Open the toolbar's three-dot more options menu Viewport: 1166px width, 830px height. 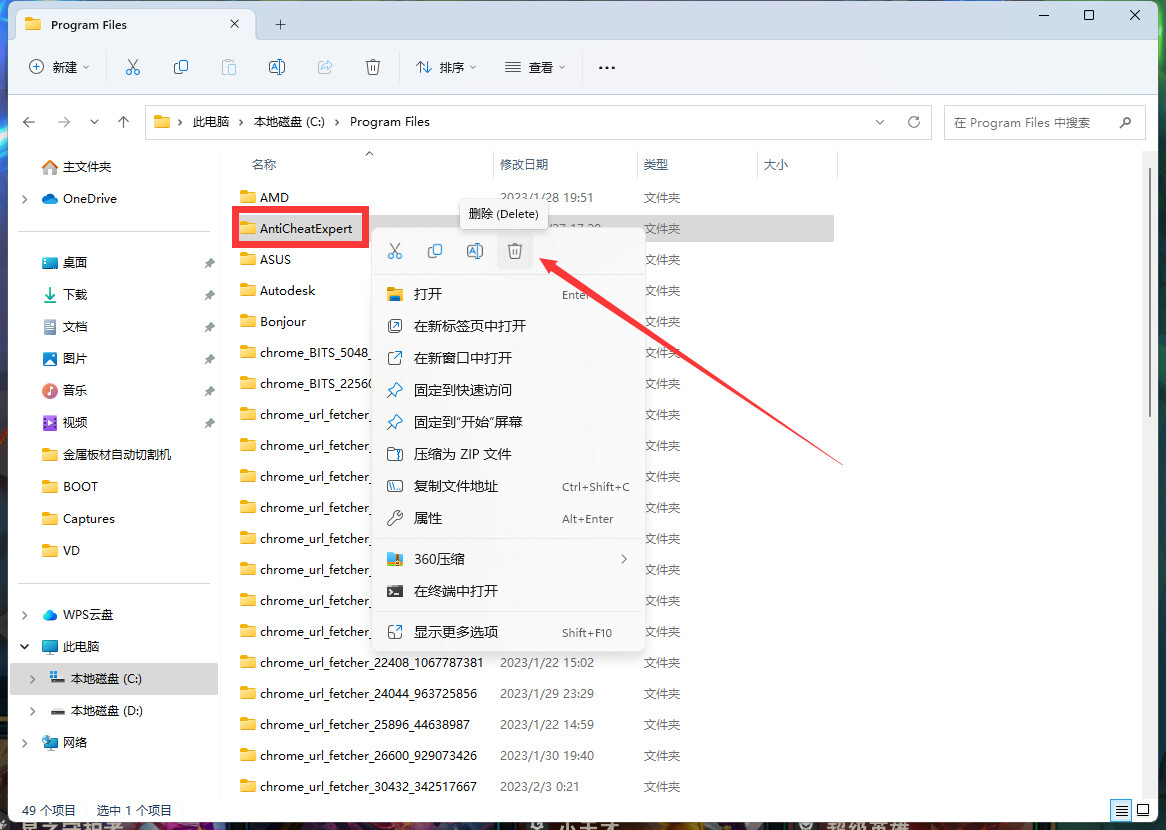pyautogui.click(x=607, y=68)
